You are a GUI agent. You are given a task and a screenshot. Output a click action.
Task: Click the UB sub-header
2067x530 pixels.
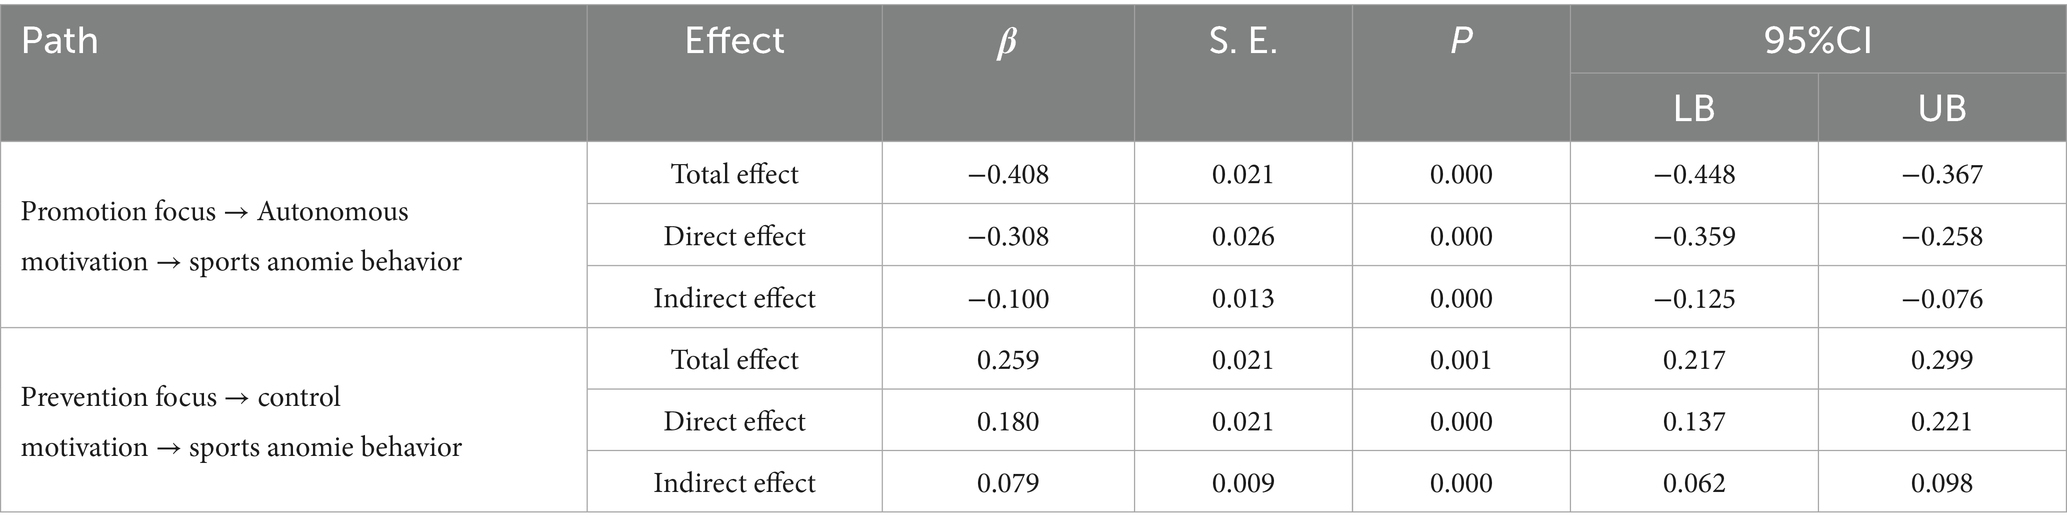[1942, 108]
